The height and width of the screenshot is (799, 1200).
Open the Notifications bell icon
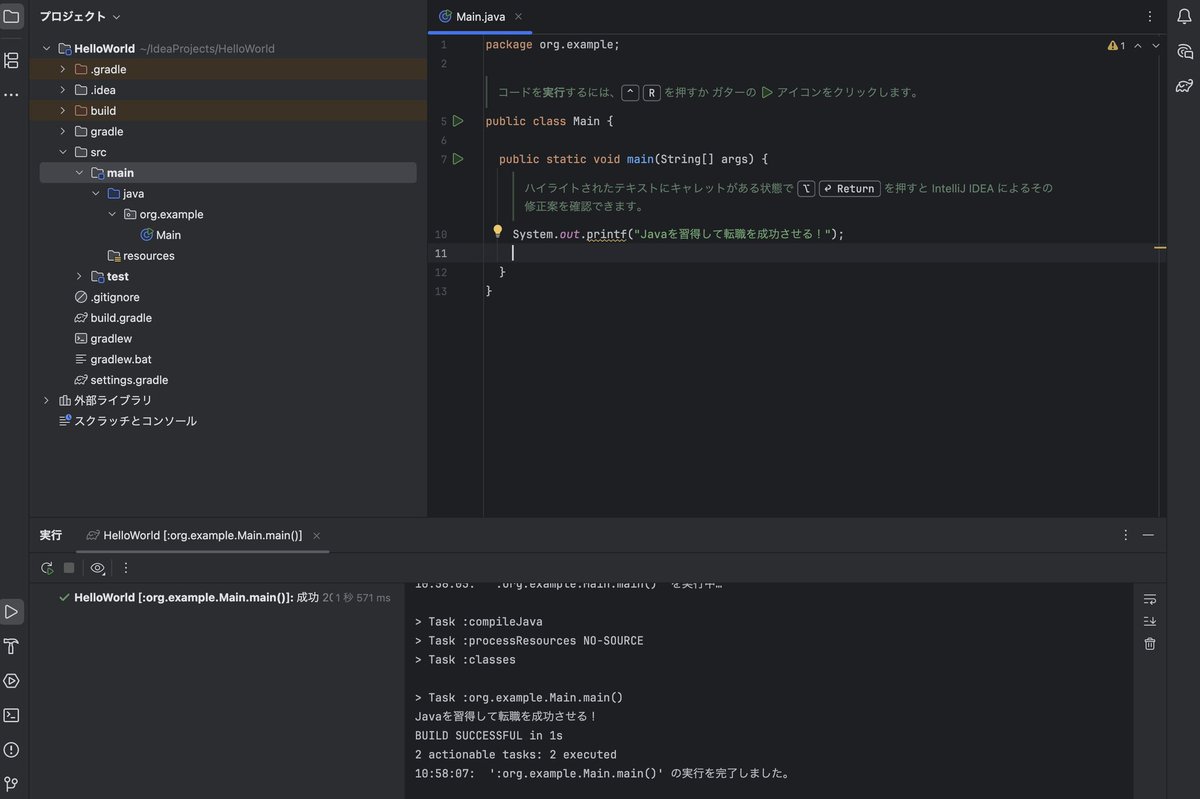coord(1184,16)
